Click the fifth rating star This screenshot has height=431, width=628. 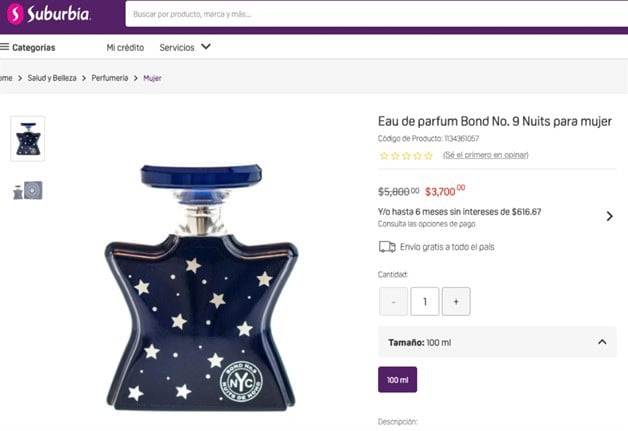point(429,156)
